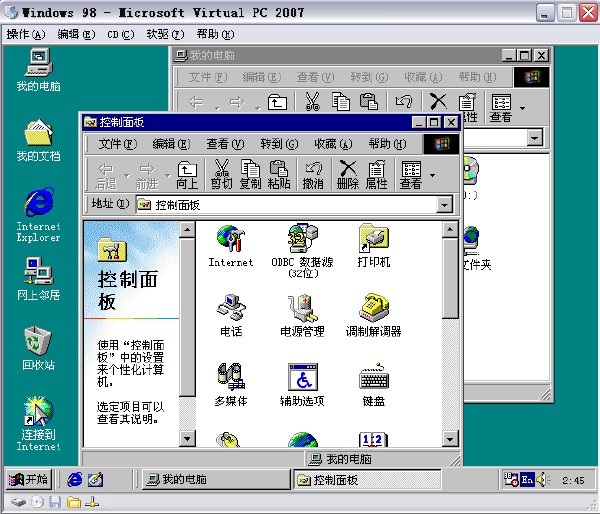Click the taskbar clock showing 2:45
The height and width of the screenshot is (514, 600).
click(x=573, y=480)
